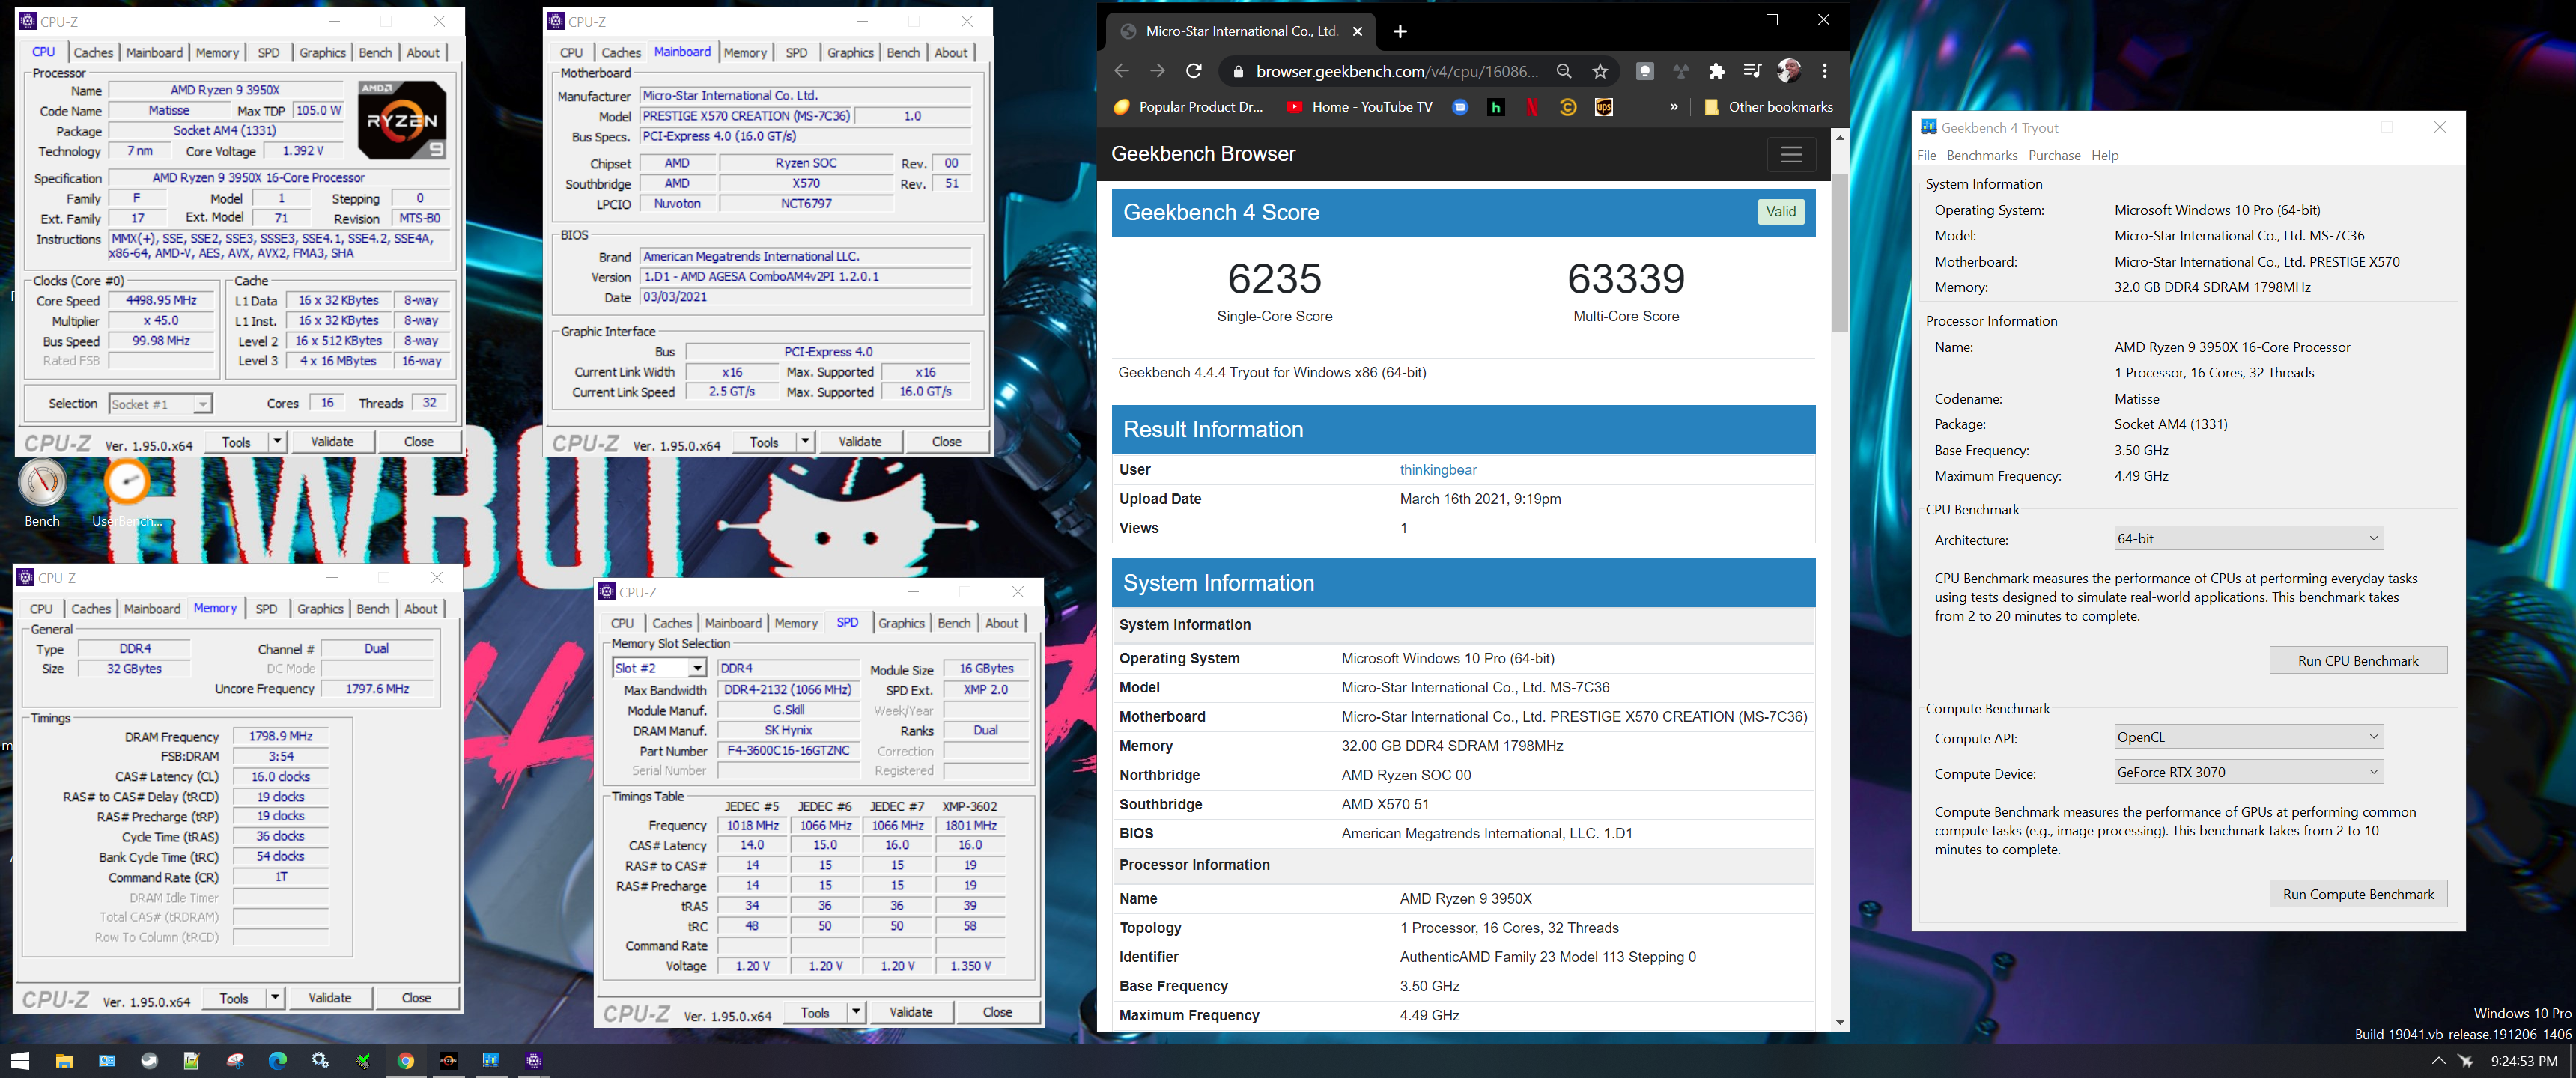Click Validate in CPU-Z SPD window
This screenshot has width=2576, height=1078.
coord(911,1012)
